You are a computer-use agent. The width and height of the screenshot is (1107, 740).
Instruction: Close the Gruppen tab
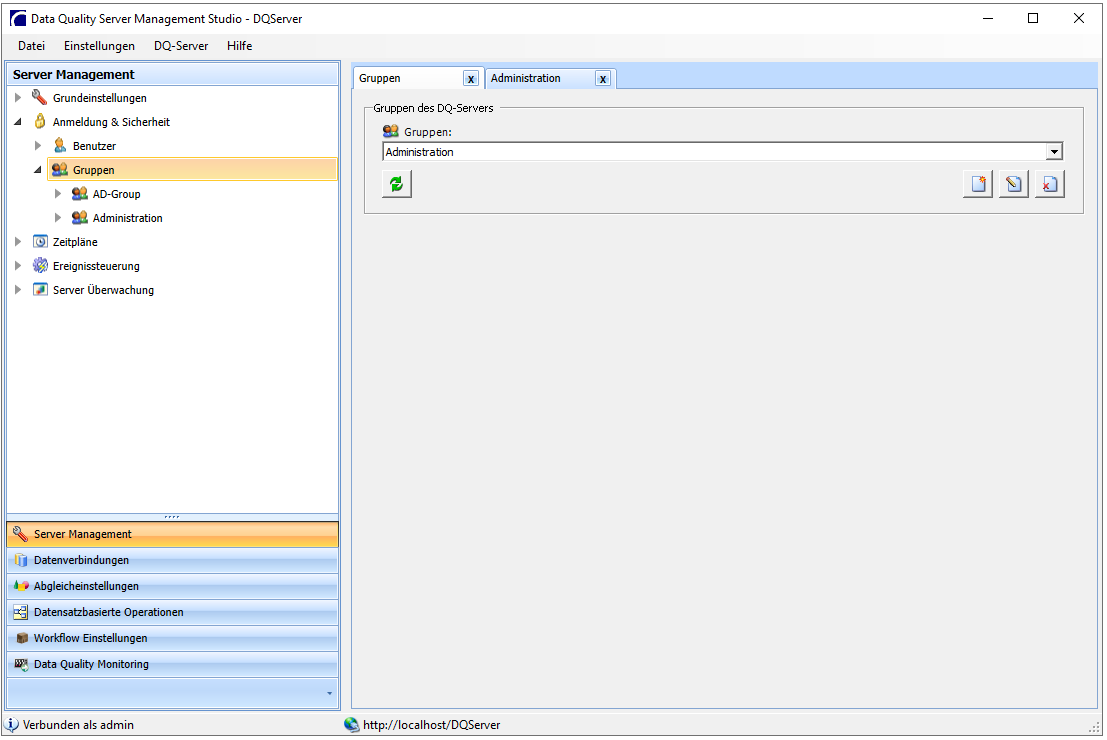pos(471,78)
